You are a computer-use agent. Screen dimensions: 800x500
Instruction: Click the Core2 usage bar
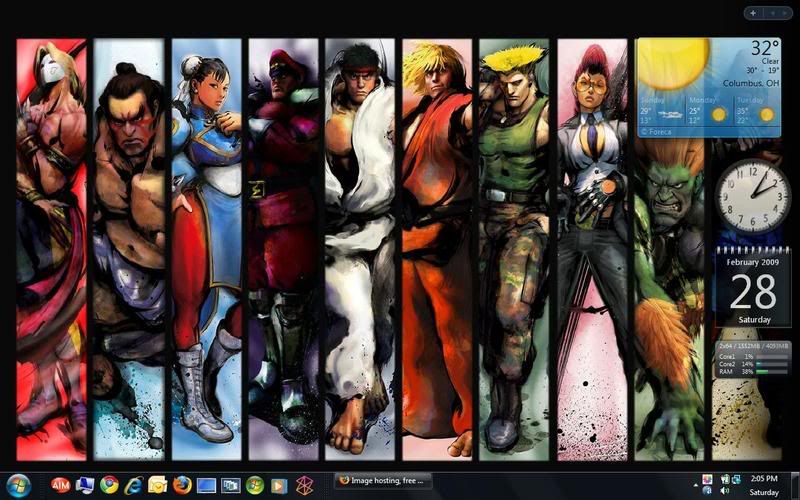pos(771,364)
